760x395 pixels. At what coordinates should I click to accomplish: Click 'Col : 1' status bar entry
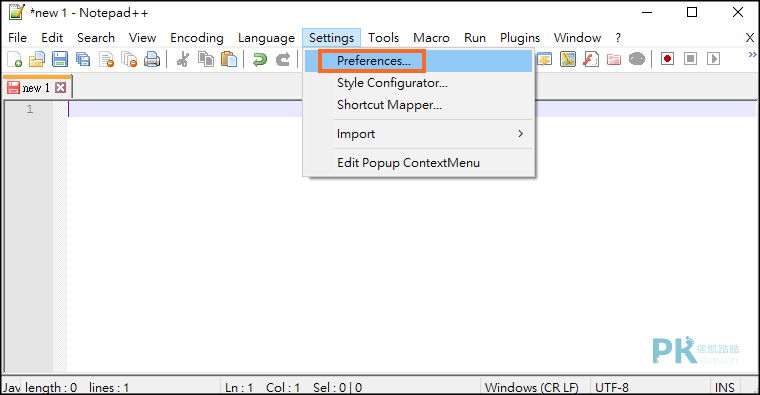pos(283,388)
